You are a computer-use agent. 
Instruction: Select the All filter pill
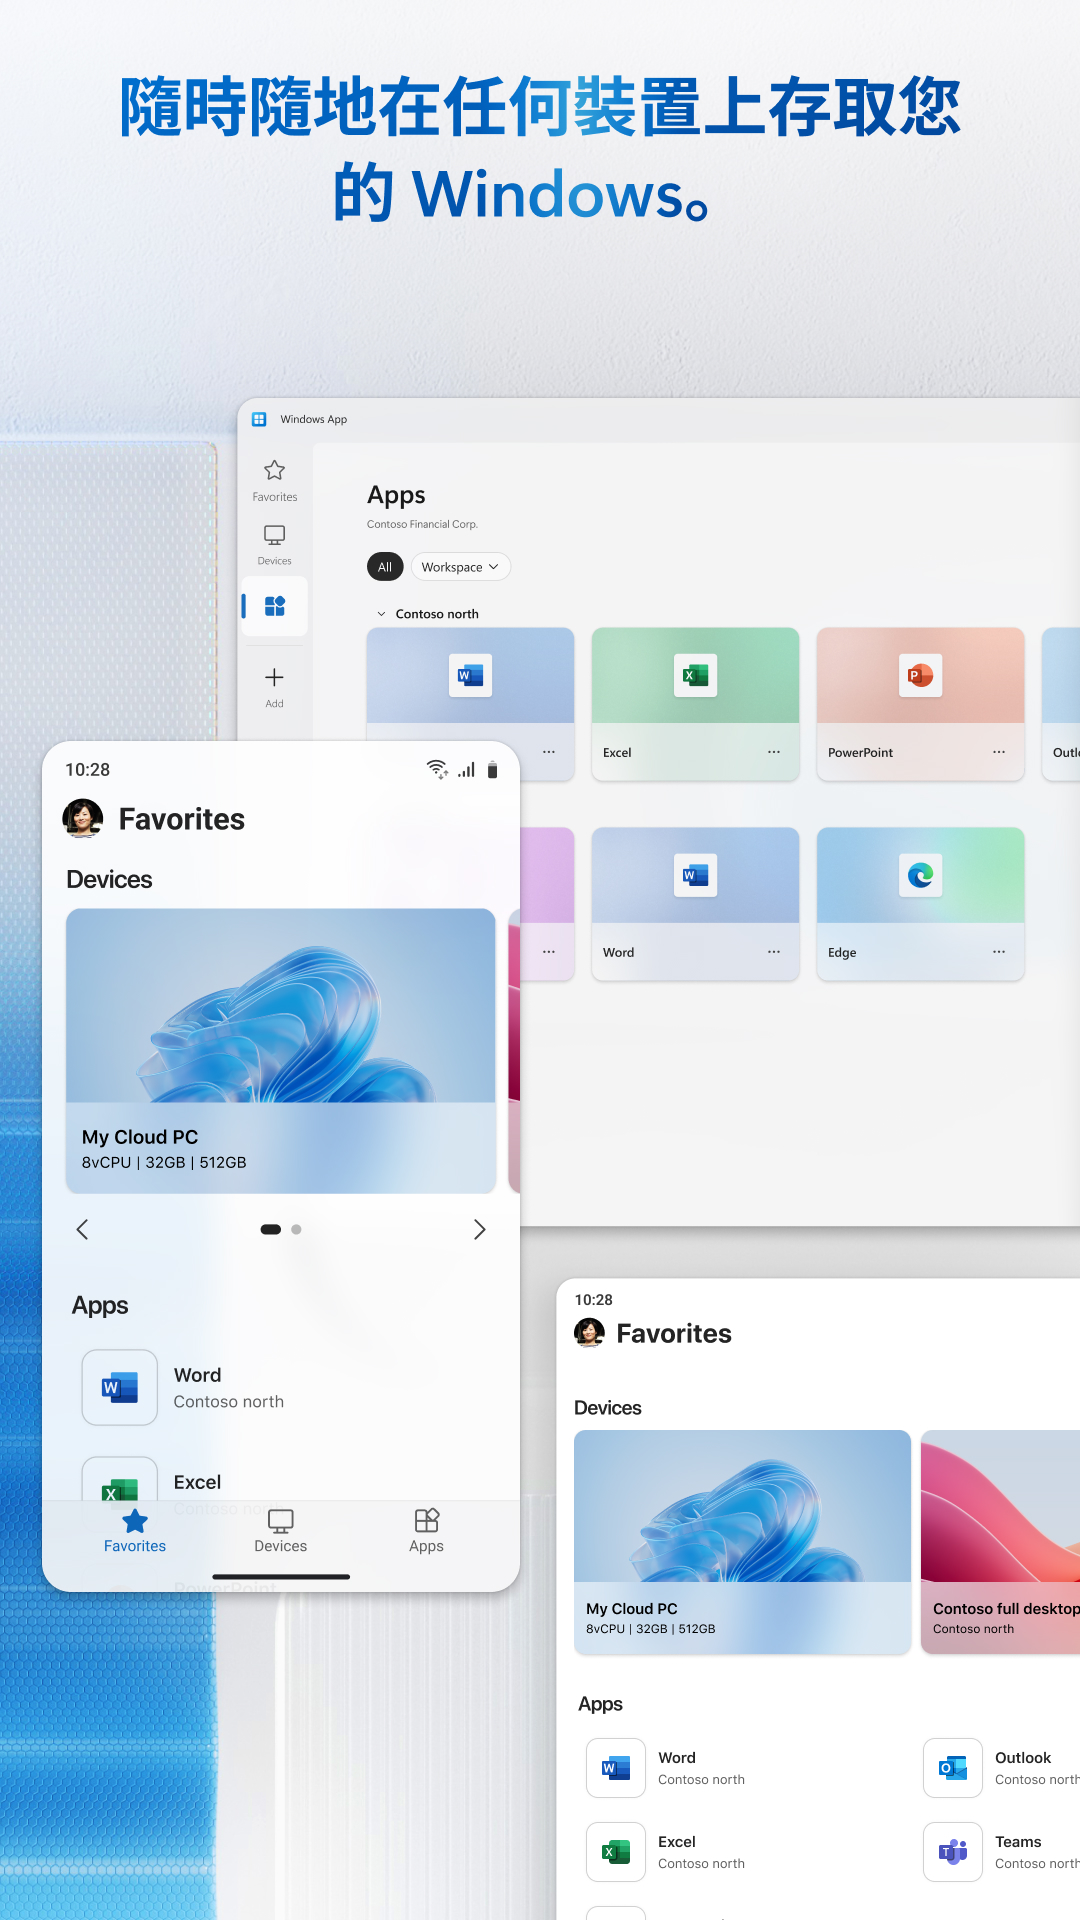tap(385, 567)
